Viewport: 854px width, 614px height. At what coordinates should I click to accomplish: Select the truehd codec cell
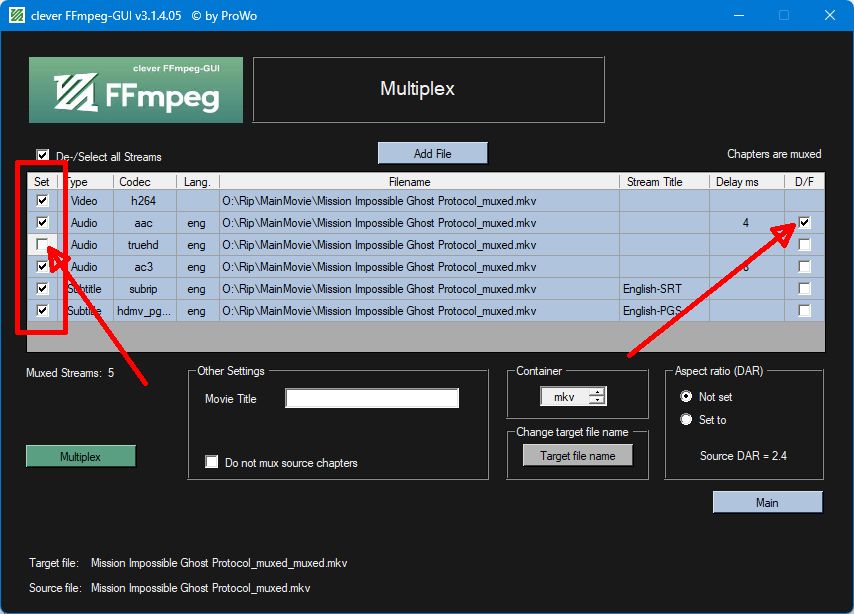[x=144, y=245]
